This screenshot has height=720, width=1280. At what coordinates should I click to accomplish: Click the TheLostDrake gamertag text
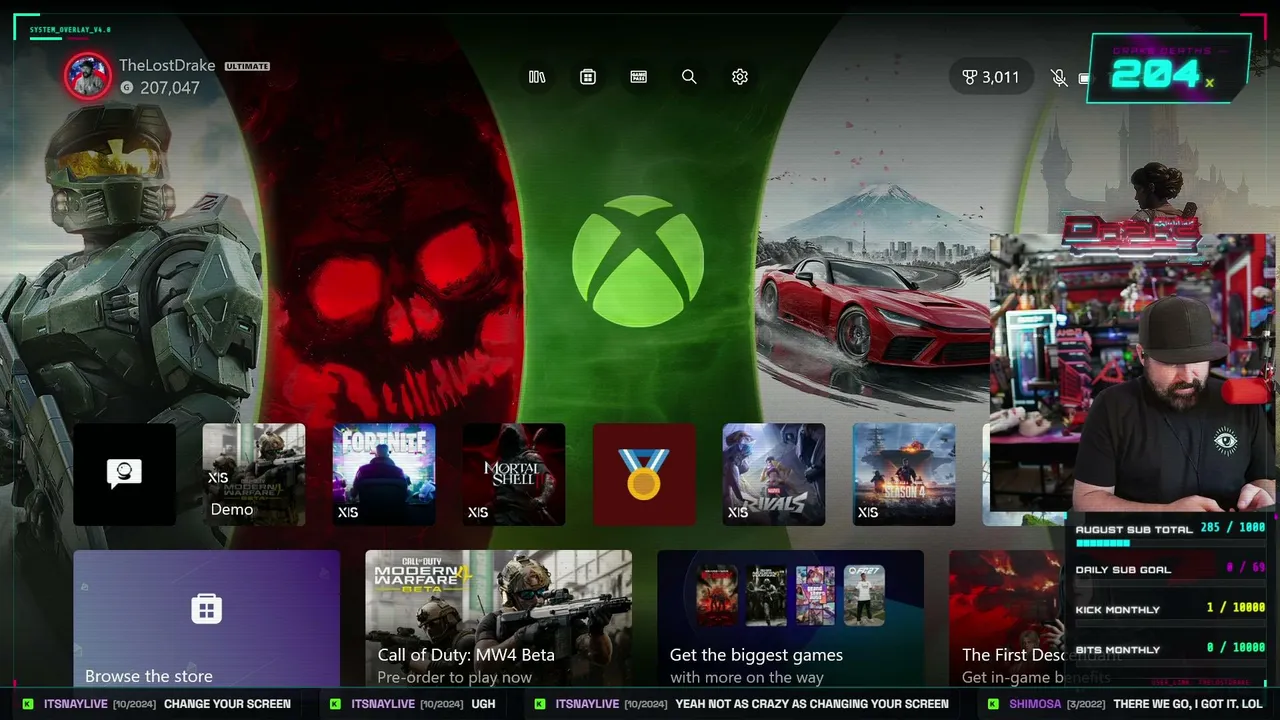[167, 65]
